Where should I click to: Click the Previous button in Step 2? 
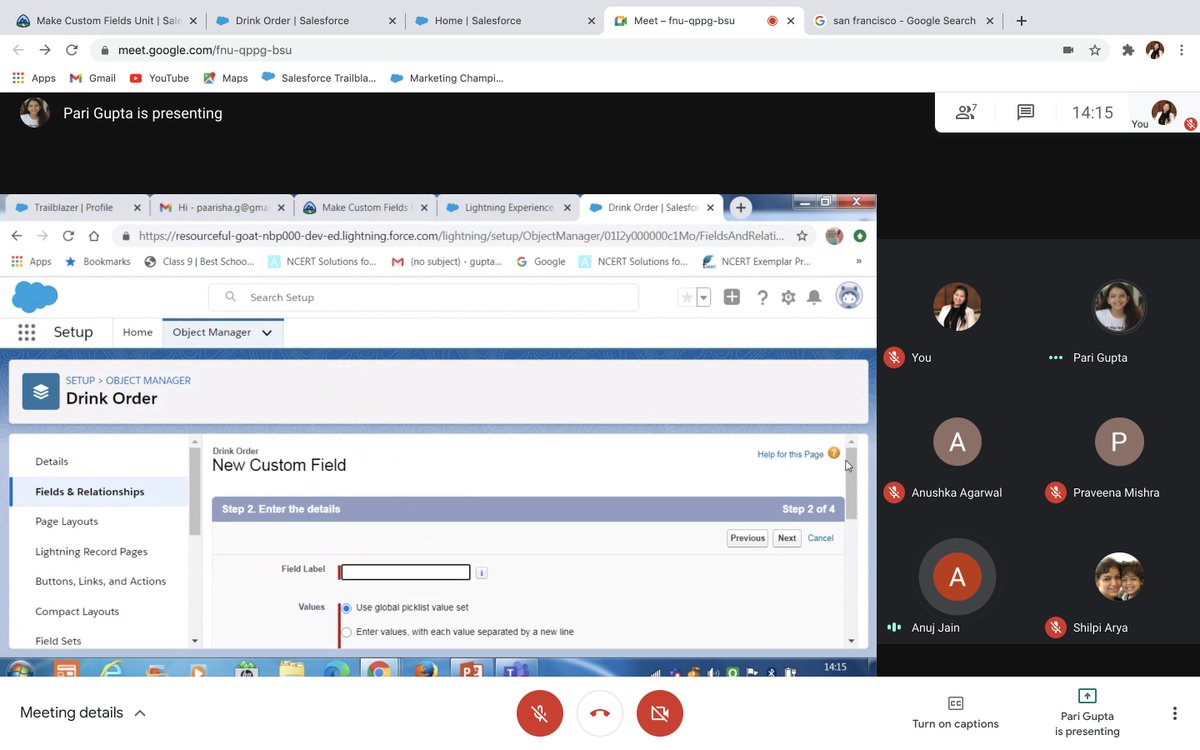coord(746,537)
